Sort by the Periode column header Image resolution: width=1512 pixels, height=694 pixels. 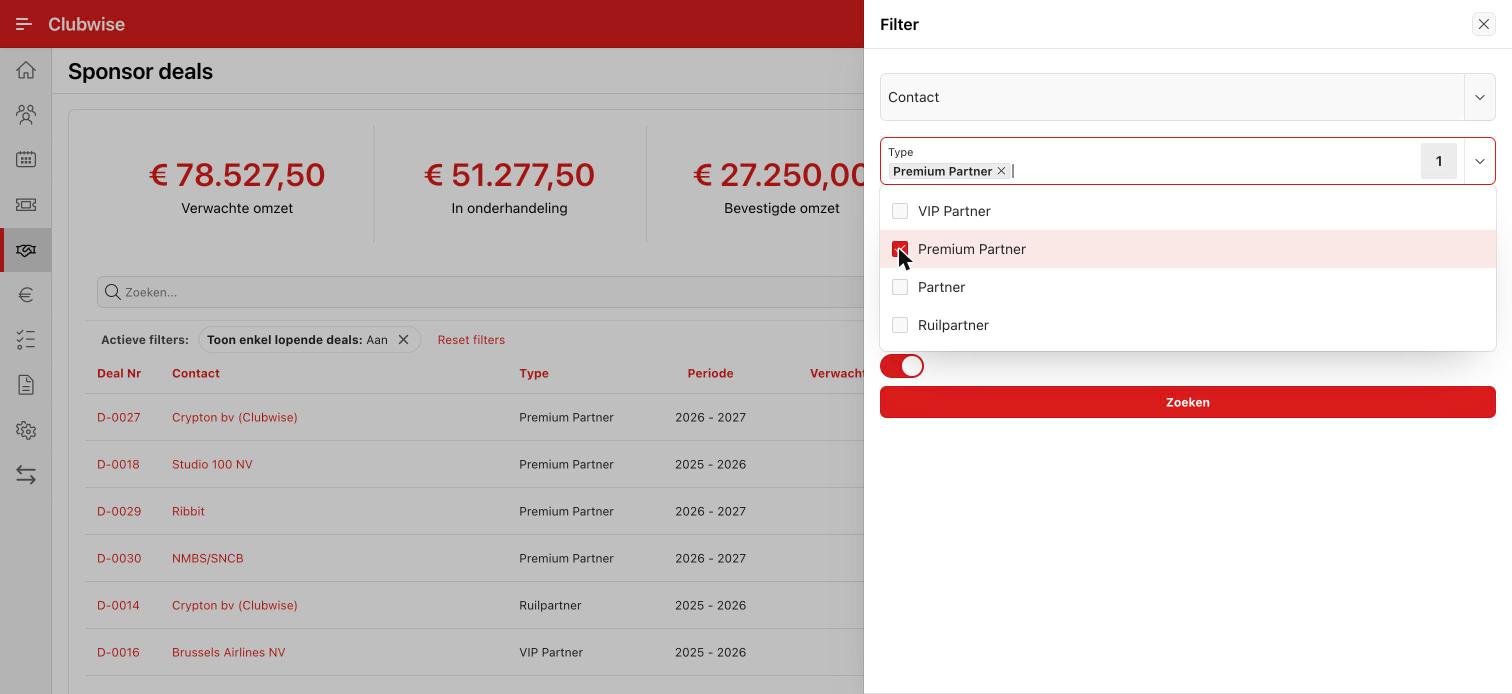[710, 373]
